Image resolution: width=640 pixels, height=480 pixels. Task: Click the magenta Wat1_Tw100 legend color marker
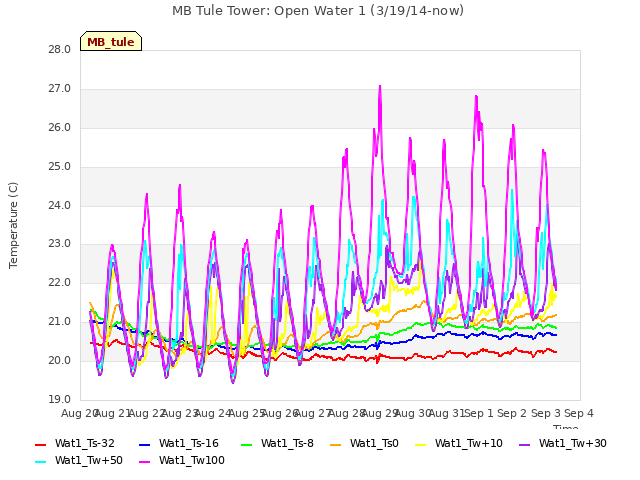point(144,462)
